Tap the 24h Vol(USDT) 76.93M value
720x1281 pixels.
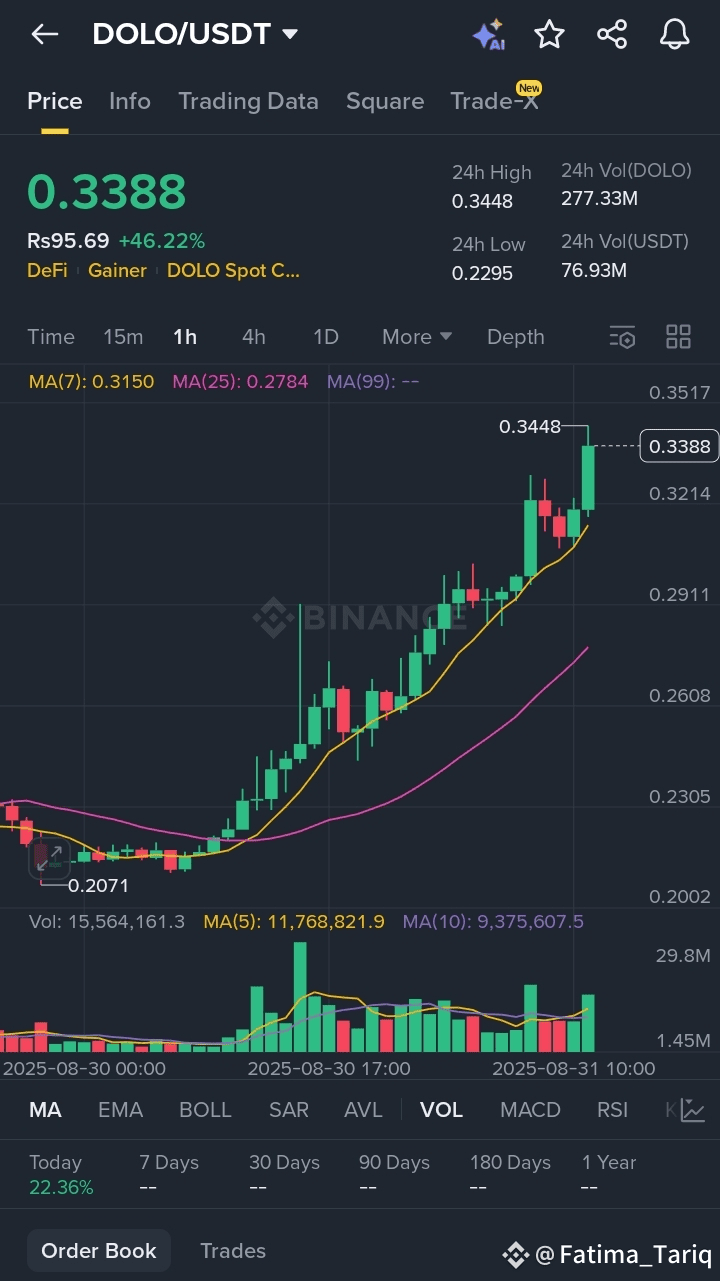(x=594, y=270)
